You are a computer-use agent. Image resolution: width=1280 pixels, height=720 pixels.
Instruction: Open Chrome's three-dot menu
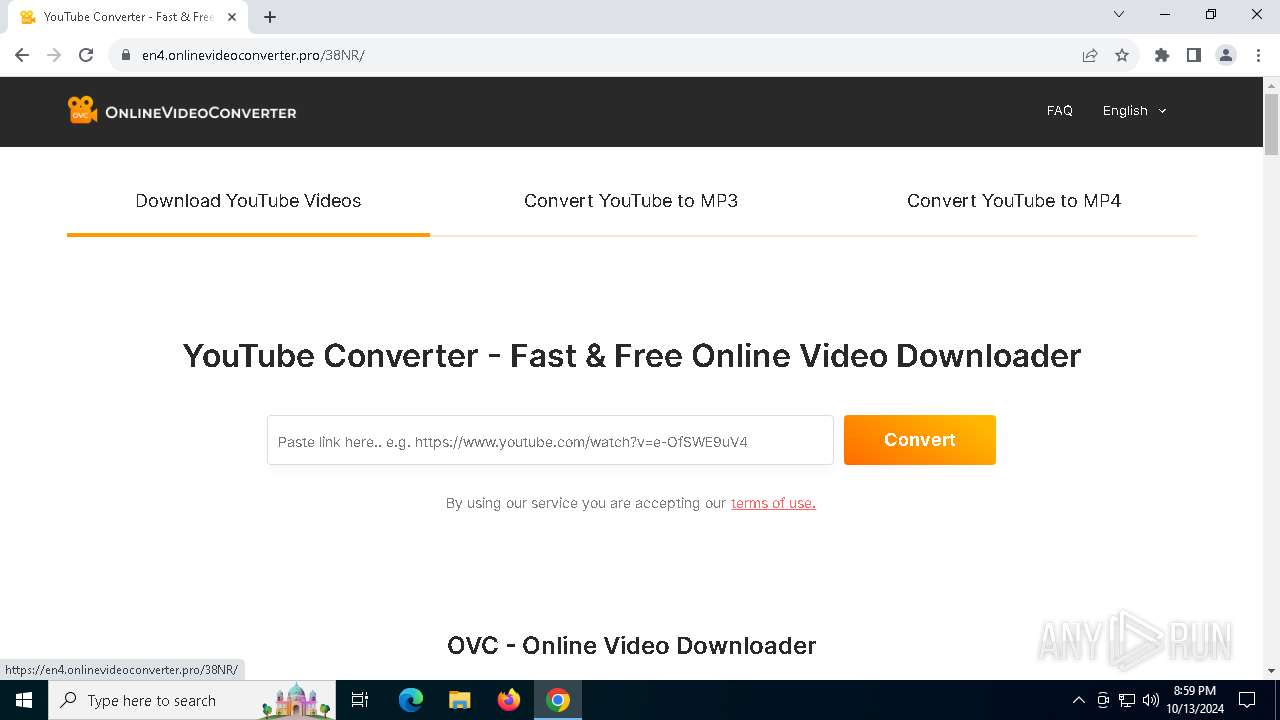pyautogui.click(x=1258, y=55)
